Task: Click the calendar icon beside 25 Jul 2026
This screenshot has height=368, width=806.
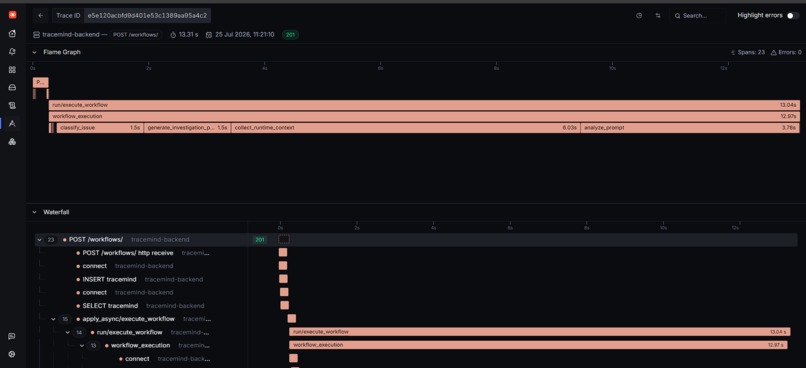Action: point(209,34)
